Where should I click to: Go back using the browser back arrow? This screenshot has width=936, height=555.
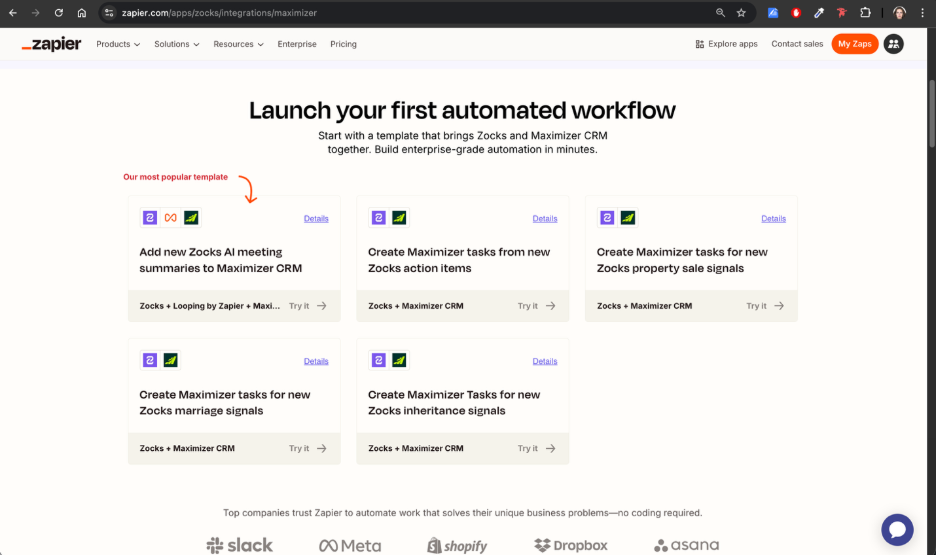pos(13,13)
